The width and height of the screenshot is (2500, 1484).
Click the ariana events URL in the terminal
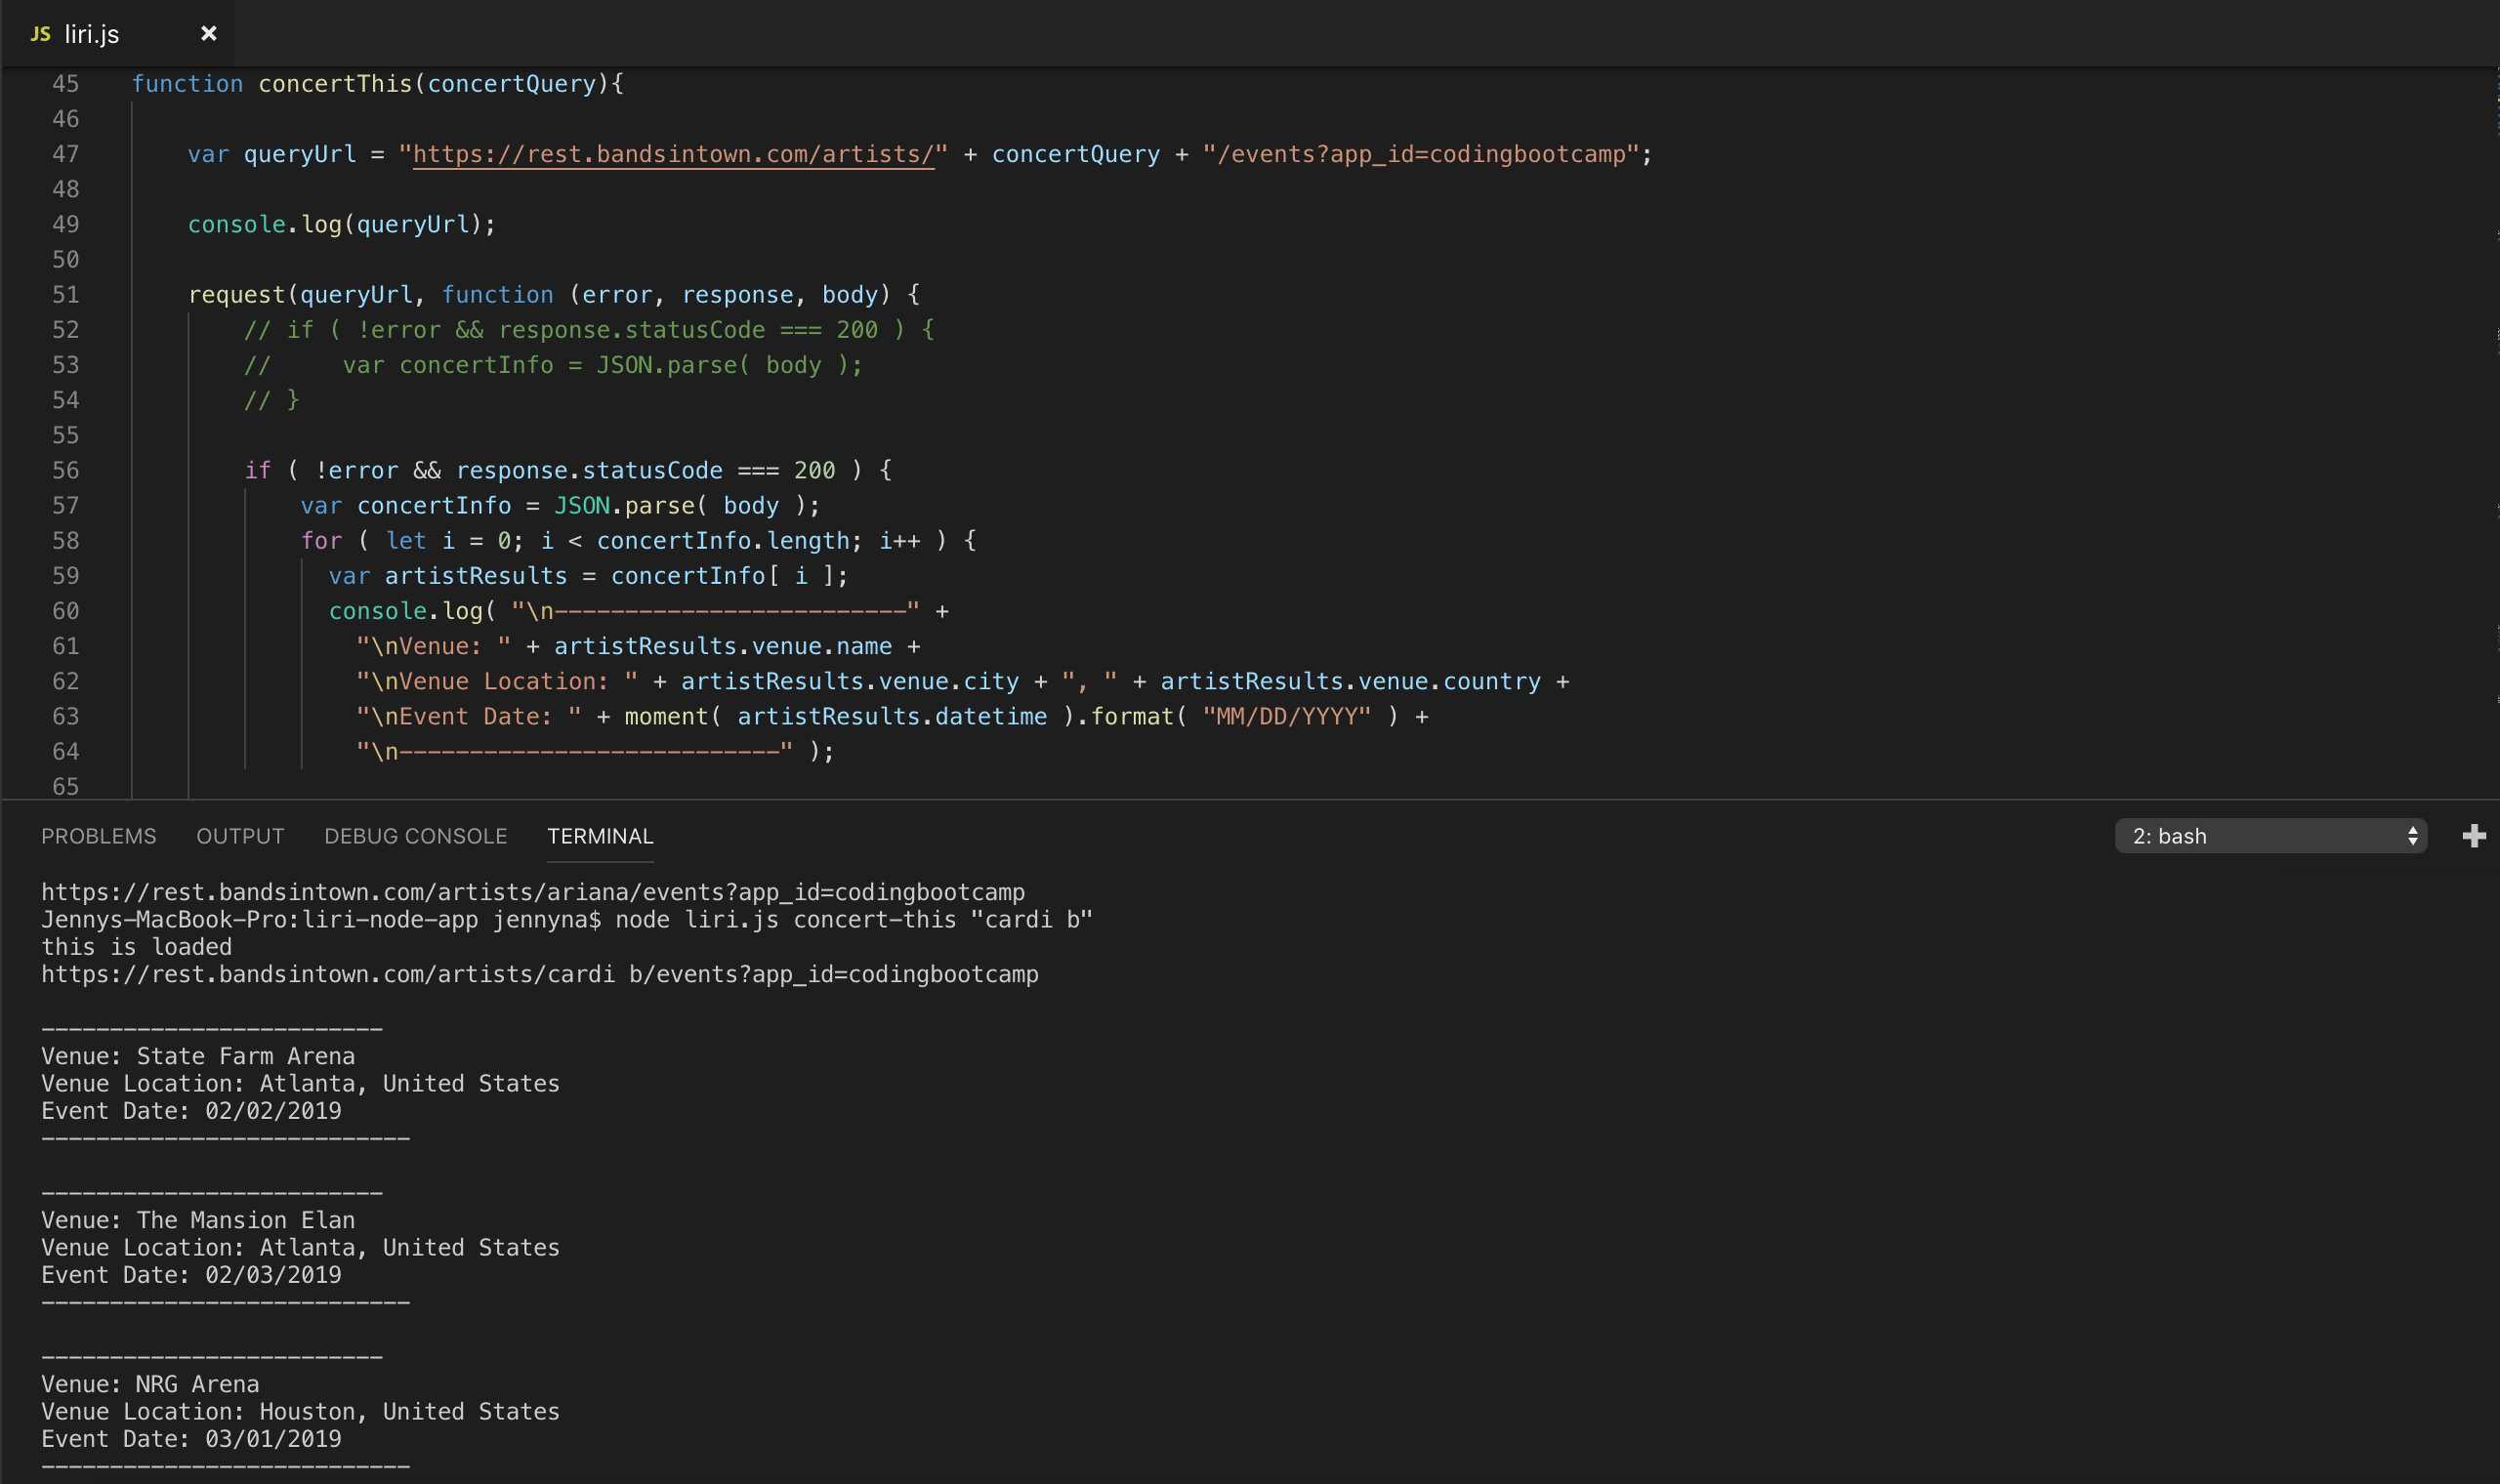[x=532, y=892]
